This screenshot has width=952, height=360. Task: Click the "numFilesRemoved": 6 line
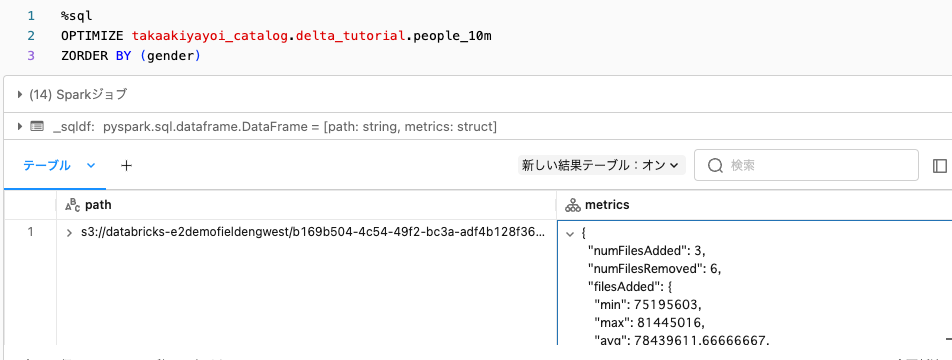point(654,268)
